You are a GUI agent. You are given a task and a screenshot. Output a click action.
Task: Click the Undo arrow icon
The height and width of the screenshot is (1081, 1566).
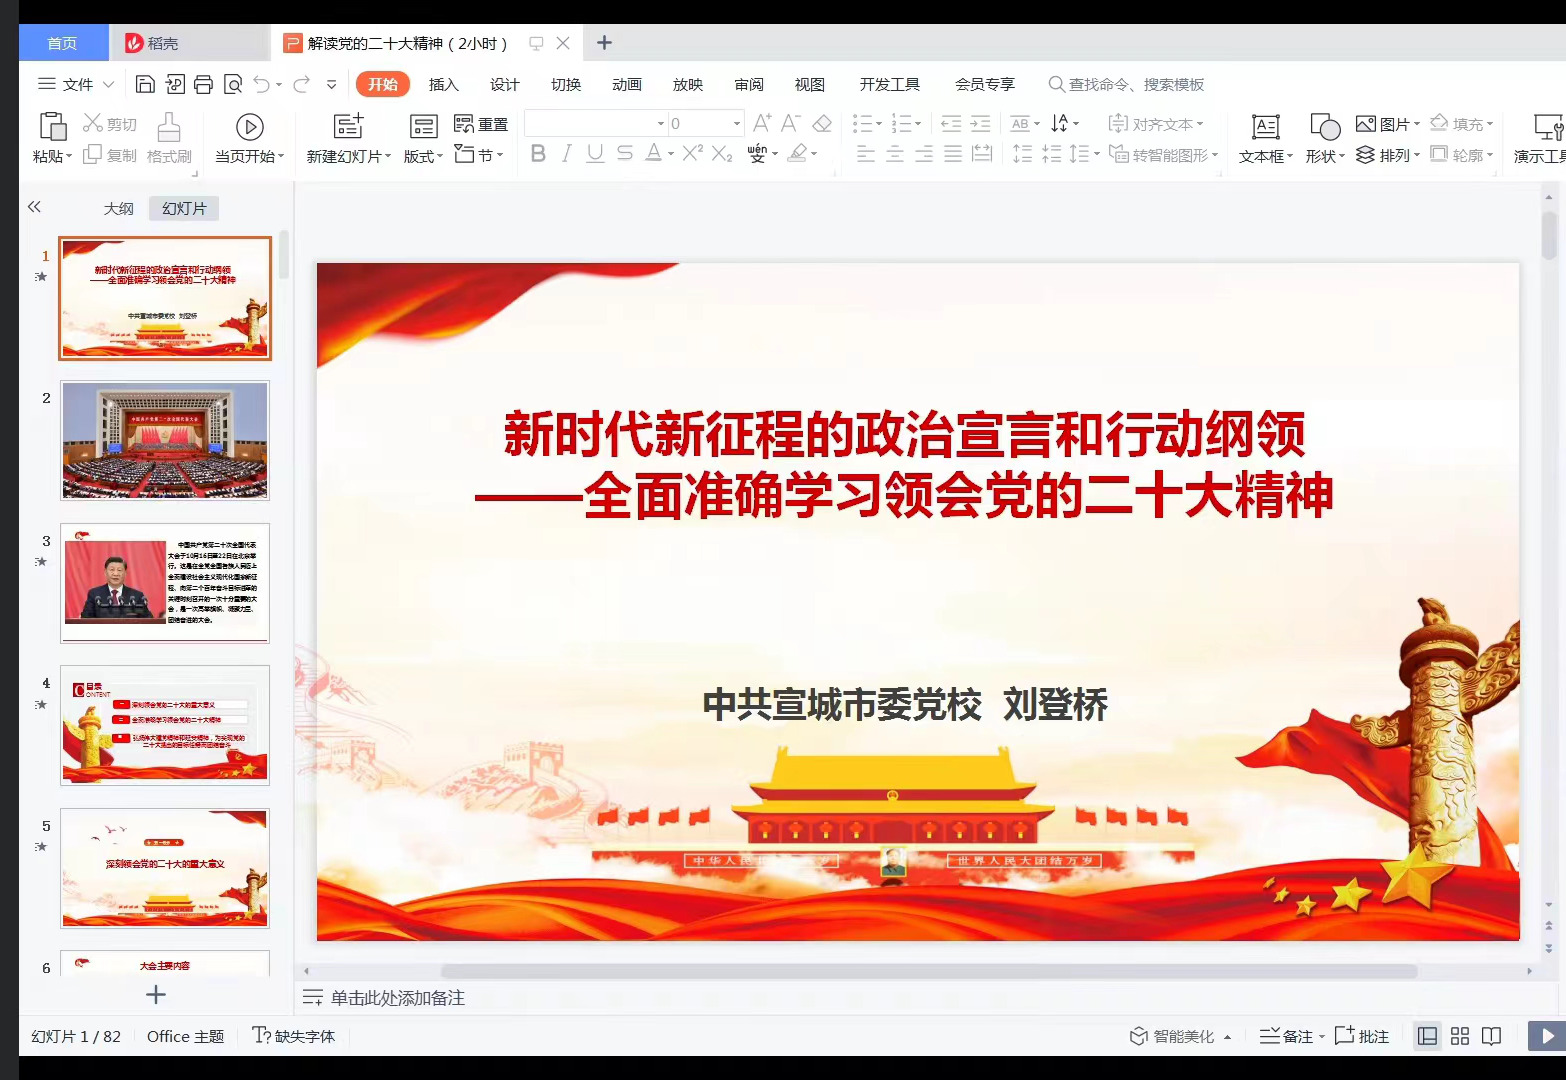tap(262, 84)
